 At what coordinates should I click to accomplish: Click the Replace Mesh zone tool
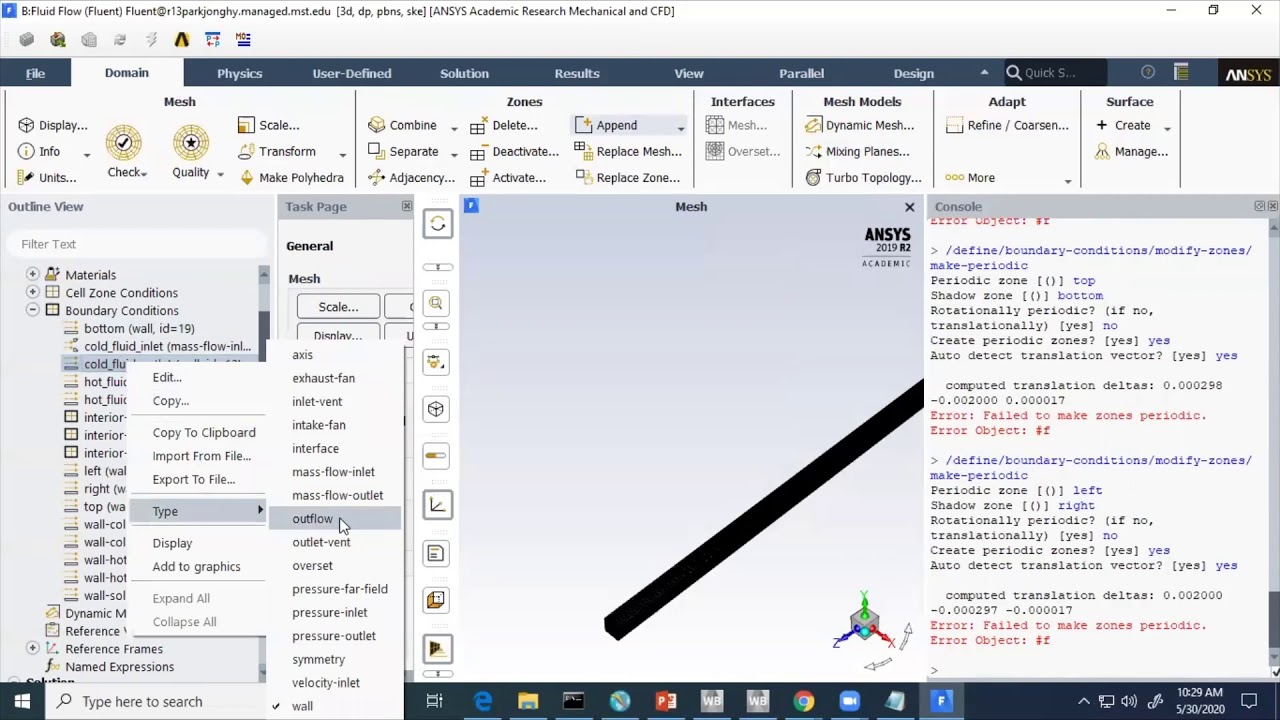click(628, 151)
